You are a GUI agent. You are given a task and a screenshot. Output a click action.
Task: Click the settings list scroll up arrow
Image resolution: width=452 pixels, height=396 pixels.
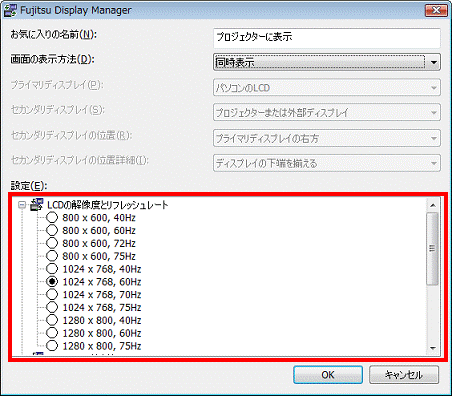tap(433, 205)
